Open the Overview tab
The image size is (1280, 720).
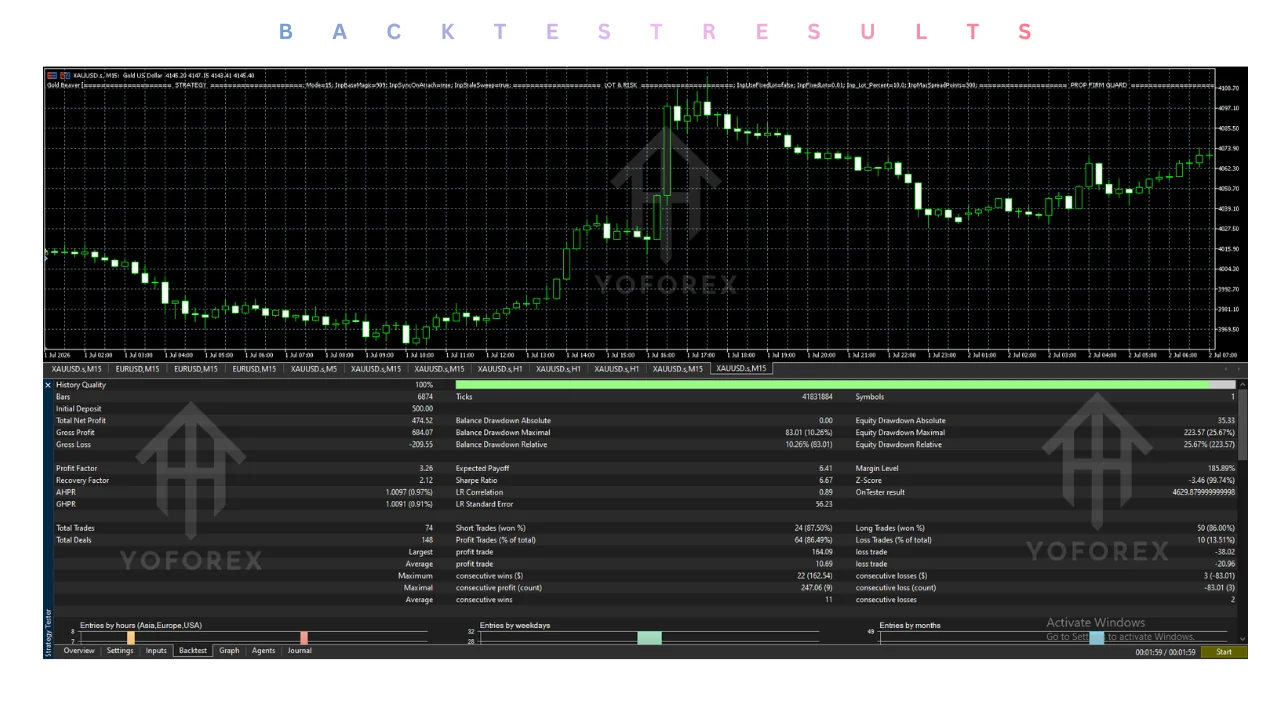pyautogui.click(x=79, y=651)
